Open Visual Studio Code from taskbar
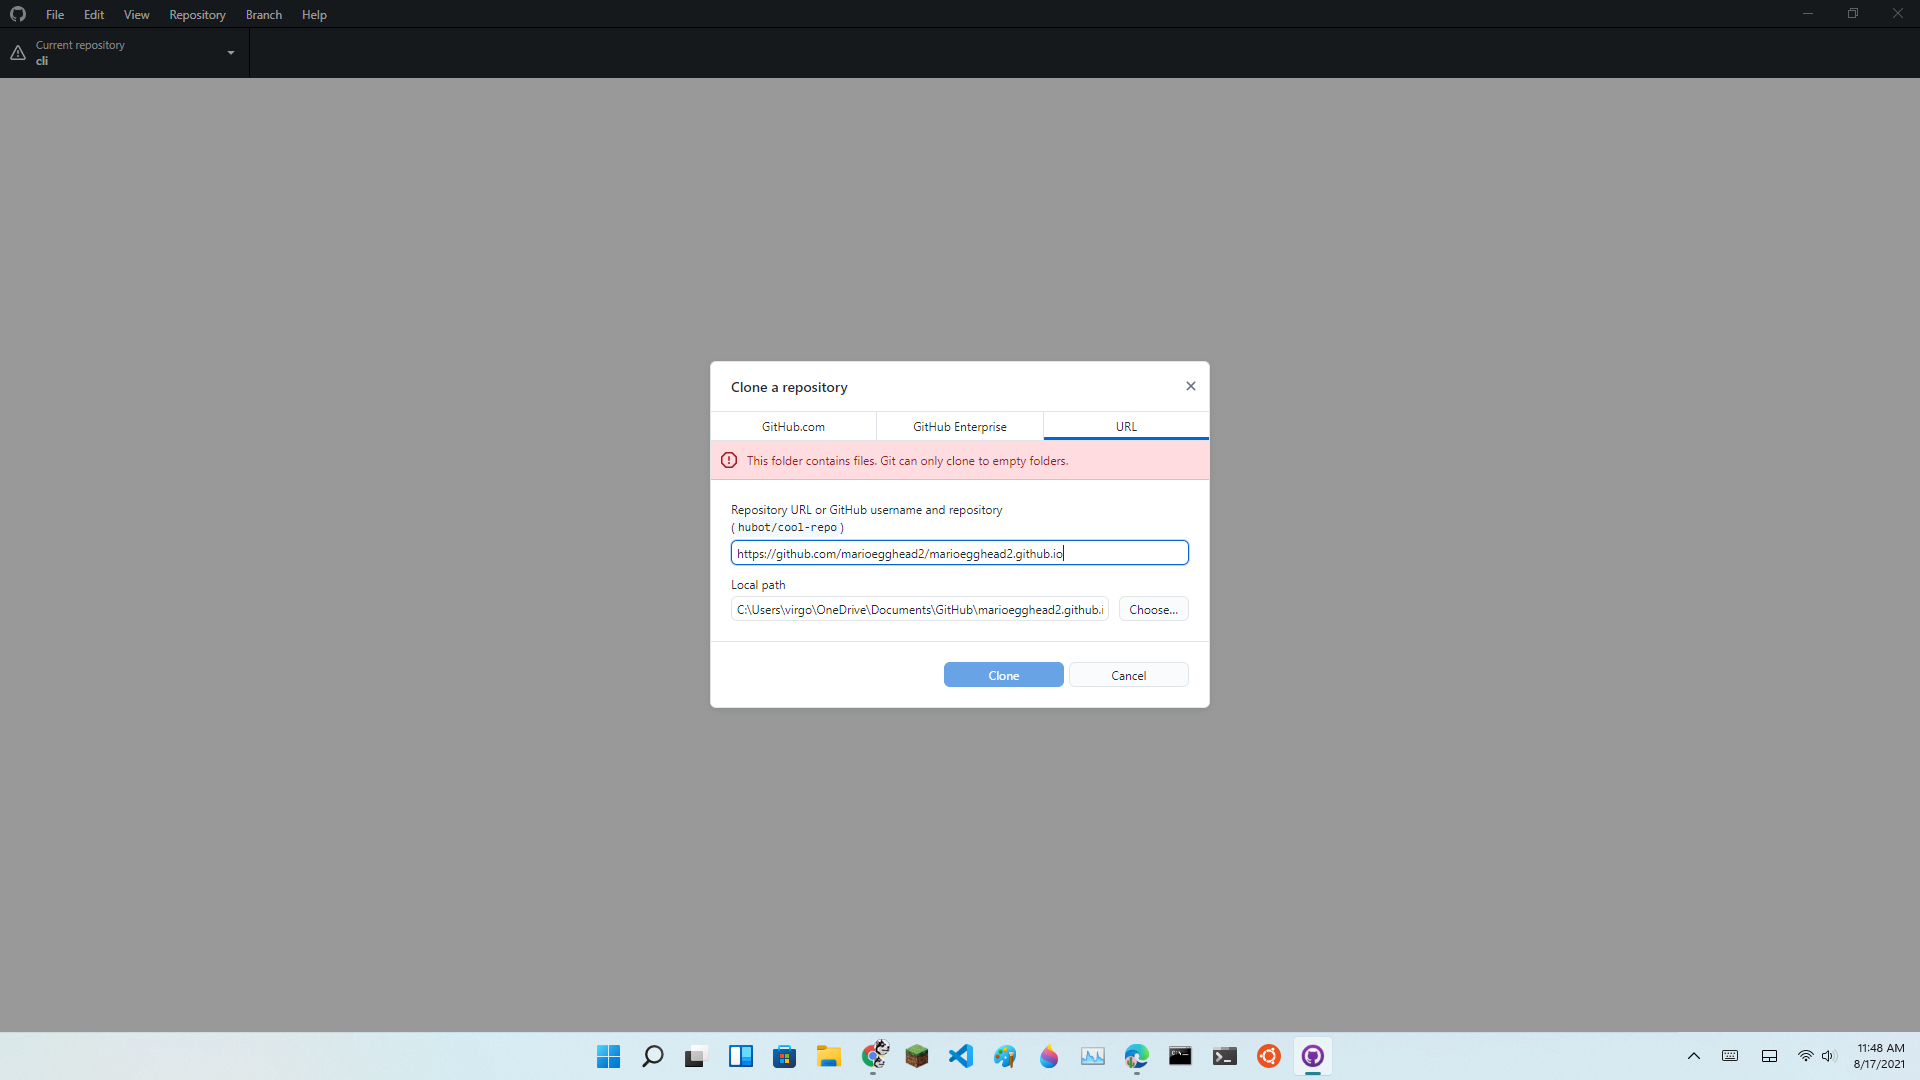Screen dimensions: 1920x1080 click(x=960, y=1056)
